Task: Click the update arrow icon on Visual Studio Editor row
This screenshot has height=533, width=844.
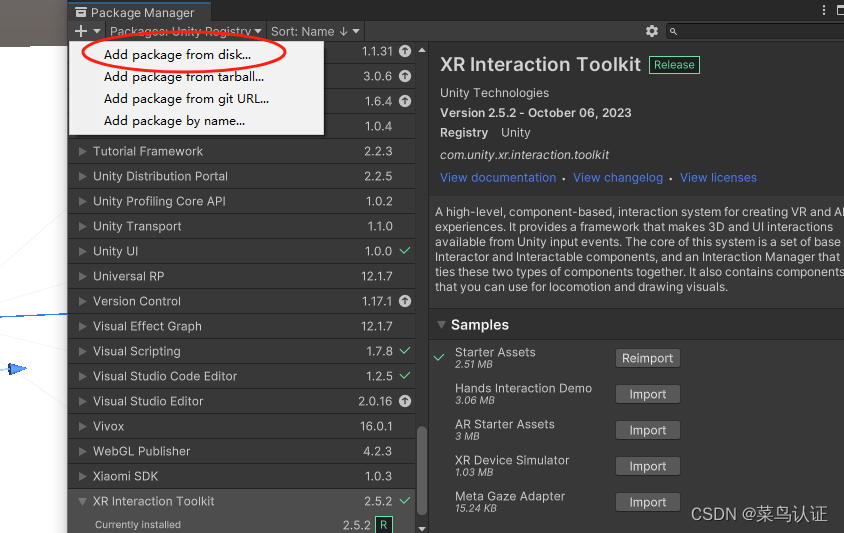Action: 405,401
